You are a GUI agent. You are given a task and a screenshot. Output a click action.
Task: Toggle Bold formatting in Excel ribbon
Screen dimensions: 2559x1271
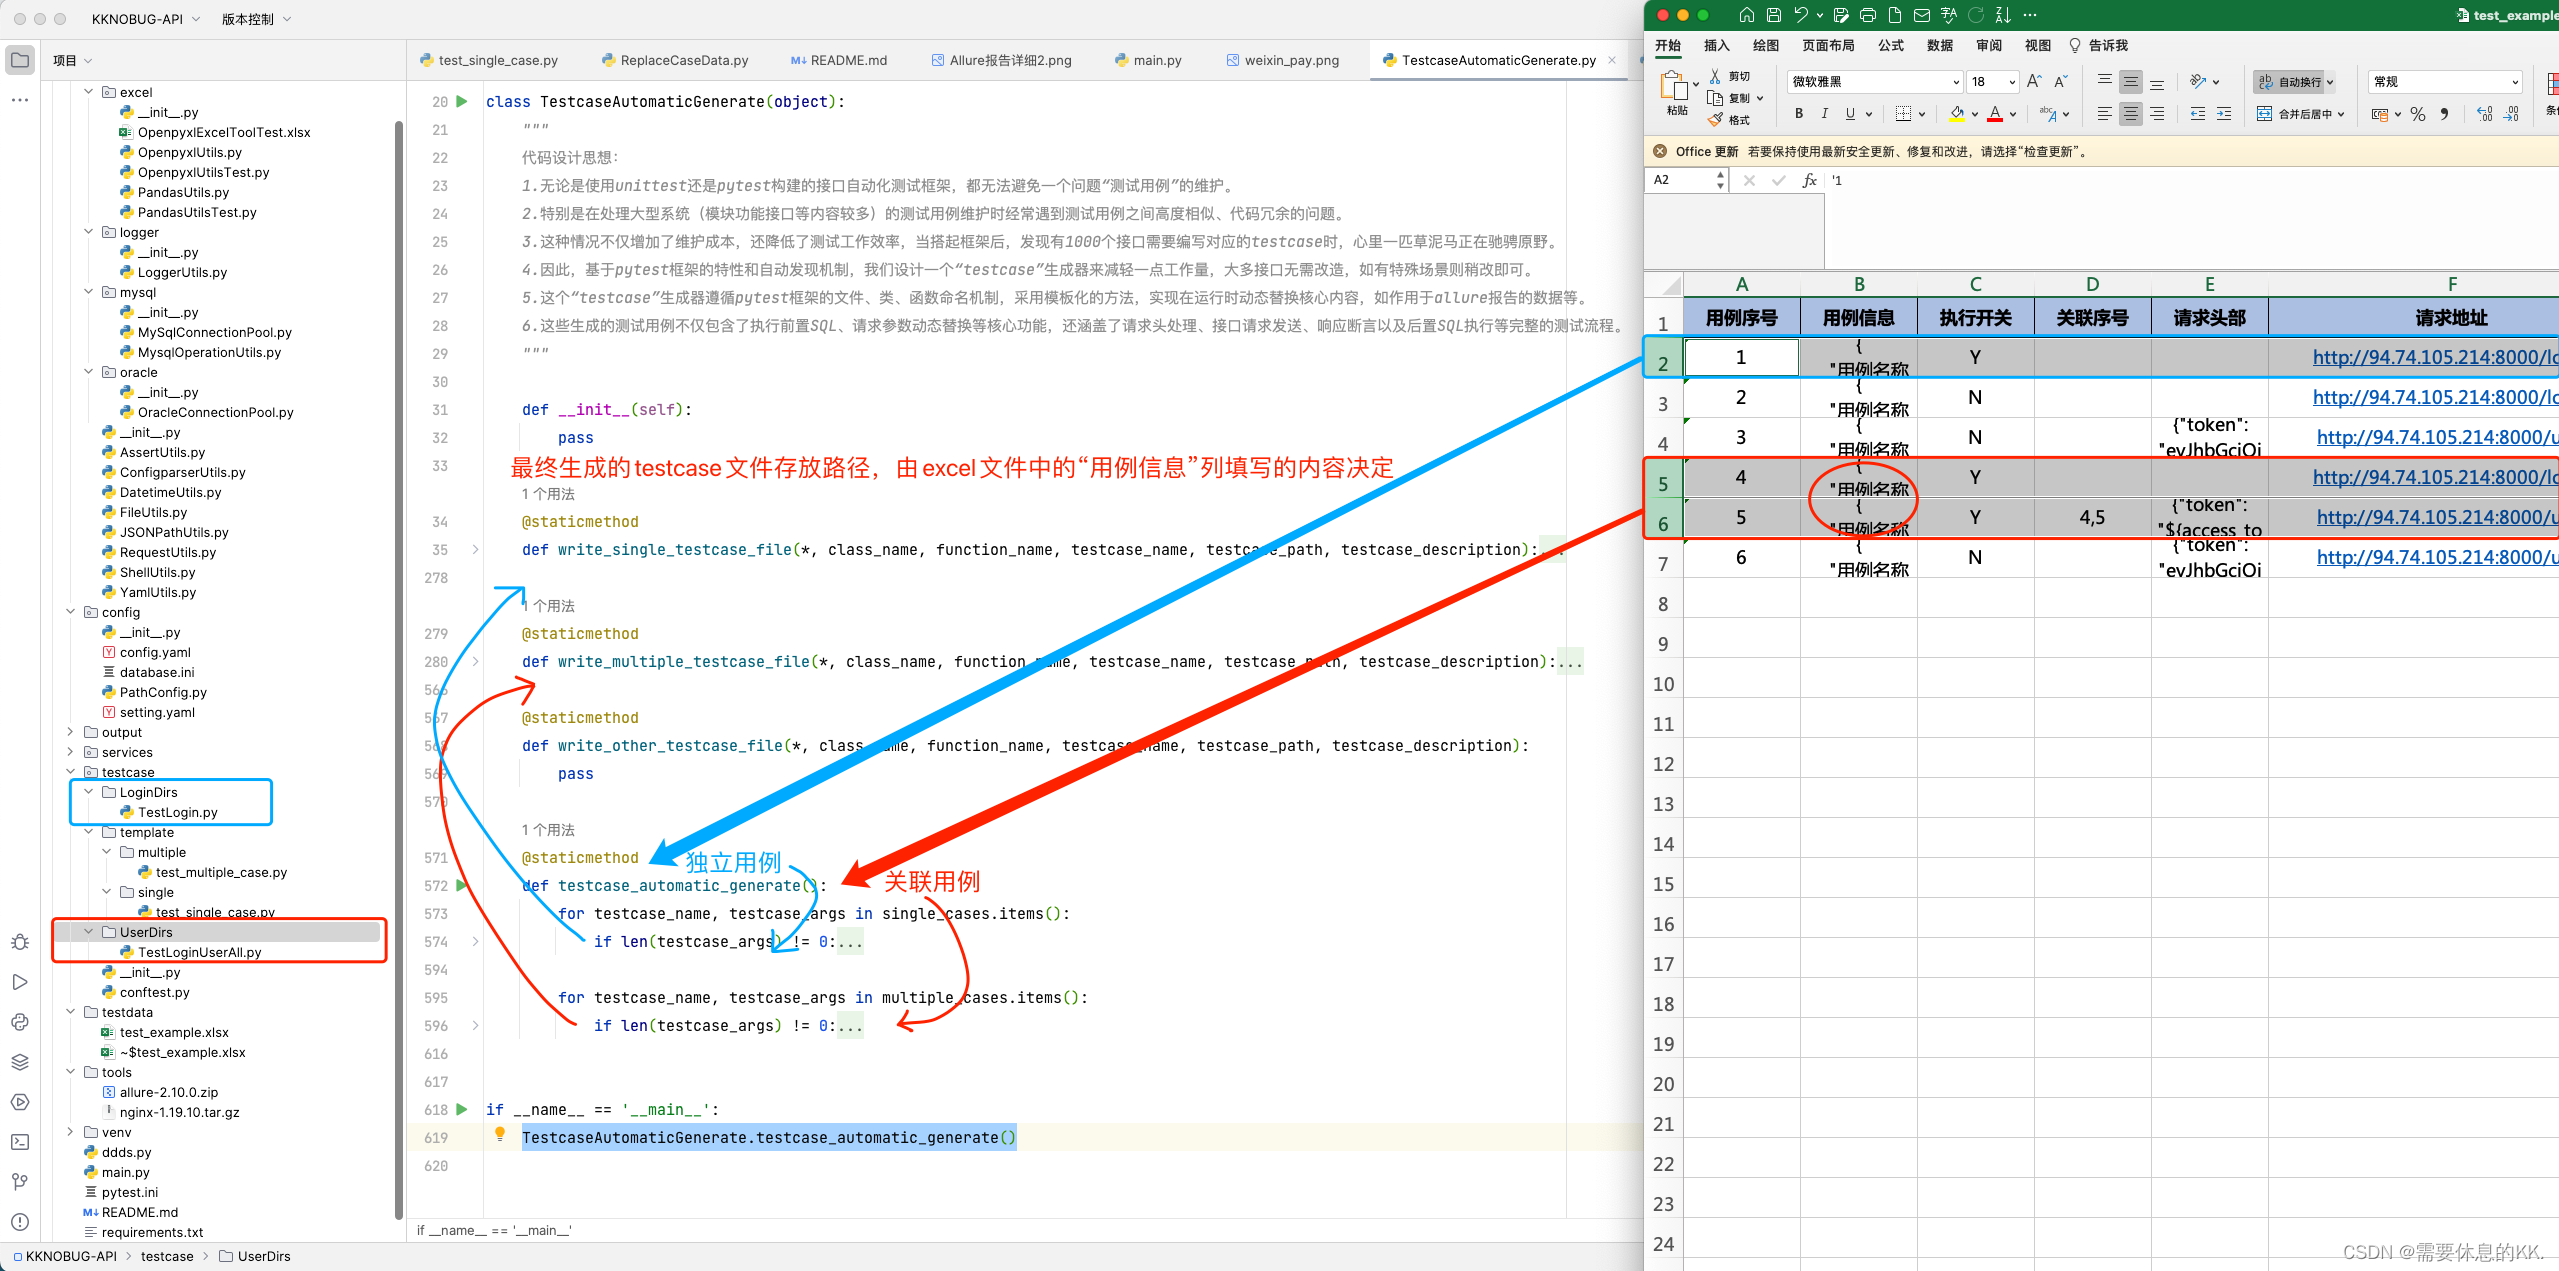tap(1799, 114)
